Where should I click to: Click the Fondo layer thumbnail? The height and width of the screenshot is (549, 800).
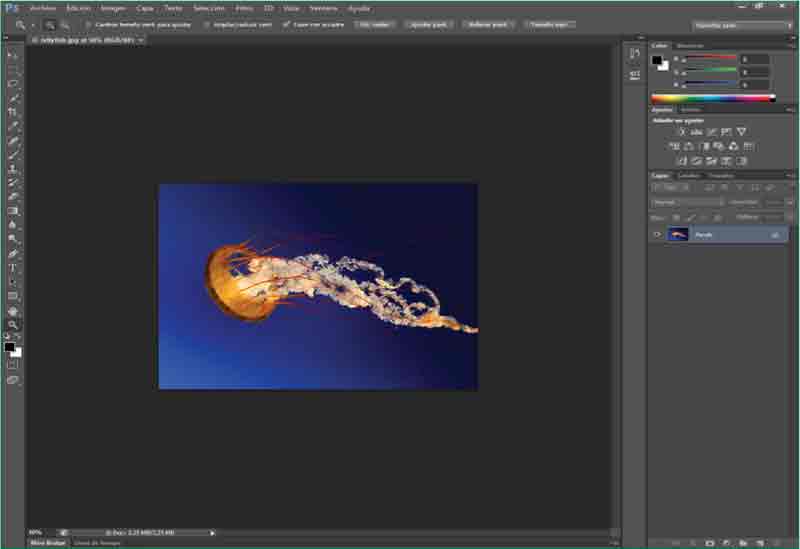tap(678, 234)
